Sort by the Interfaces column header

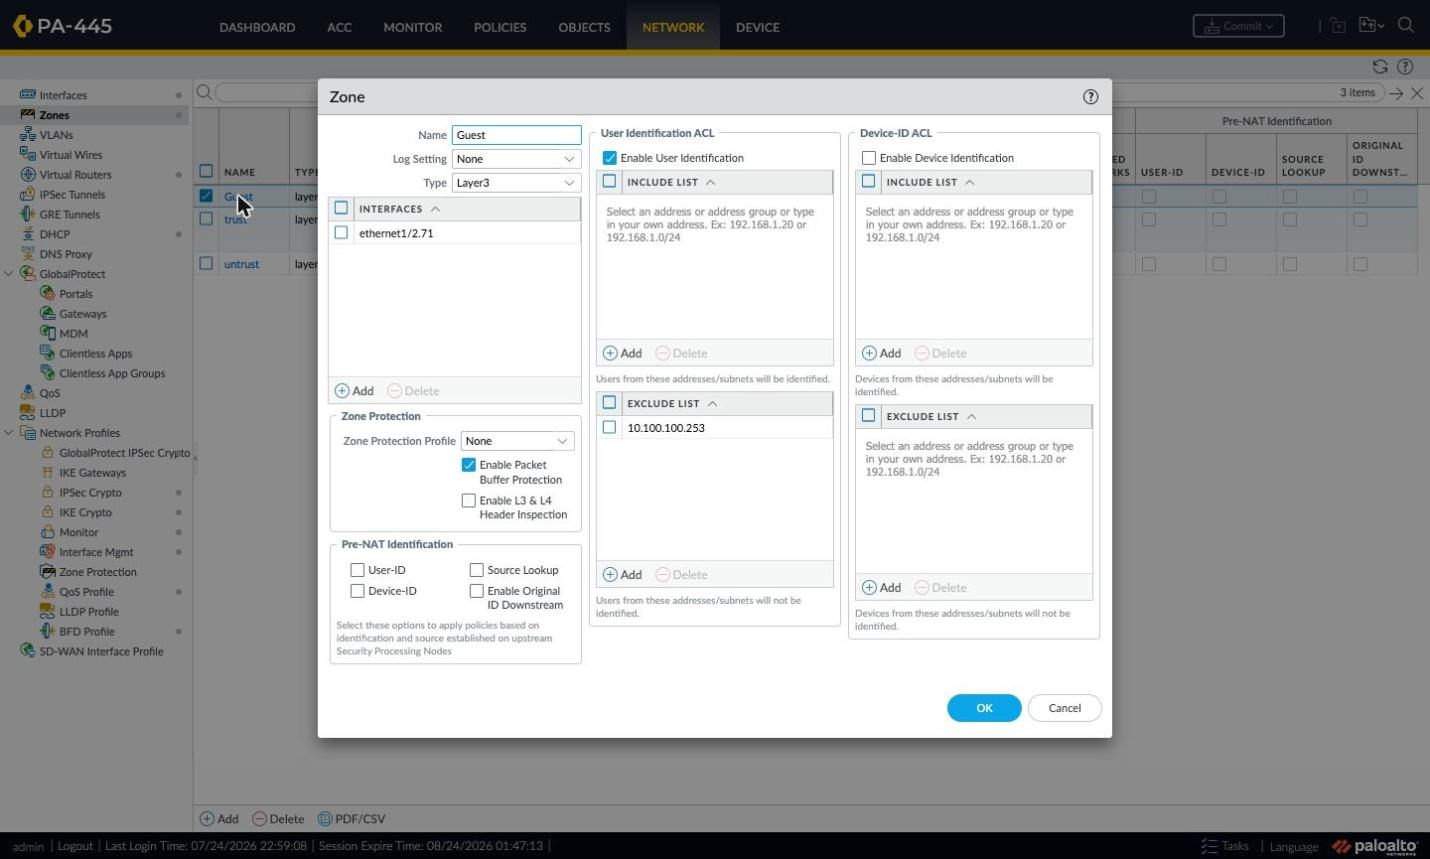pos(390,209)
